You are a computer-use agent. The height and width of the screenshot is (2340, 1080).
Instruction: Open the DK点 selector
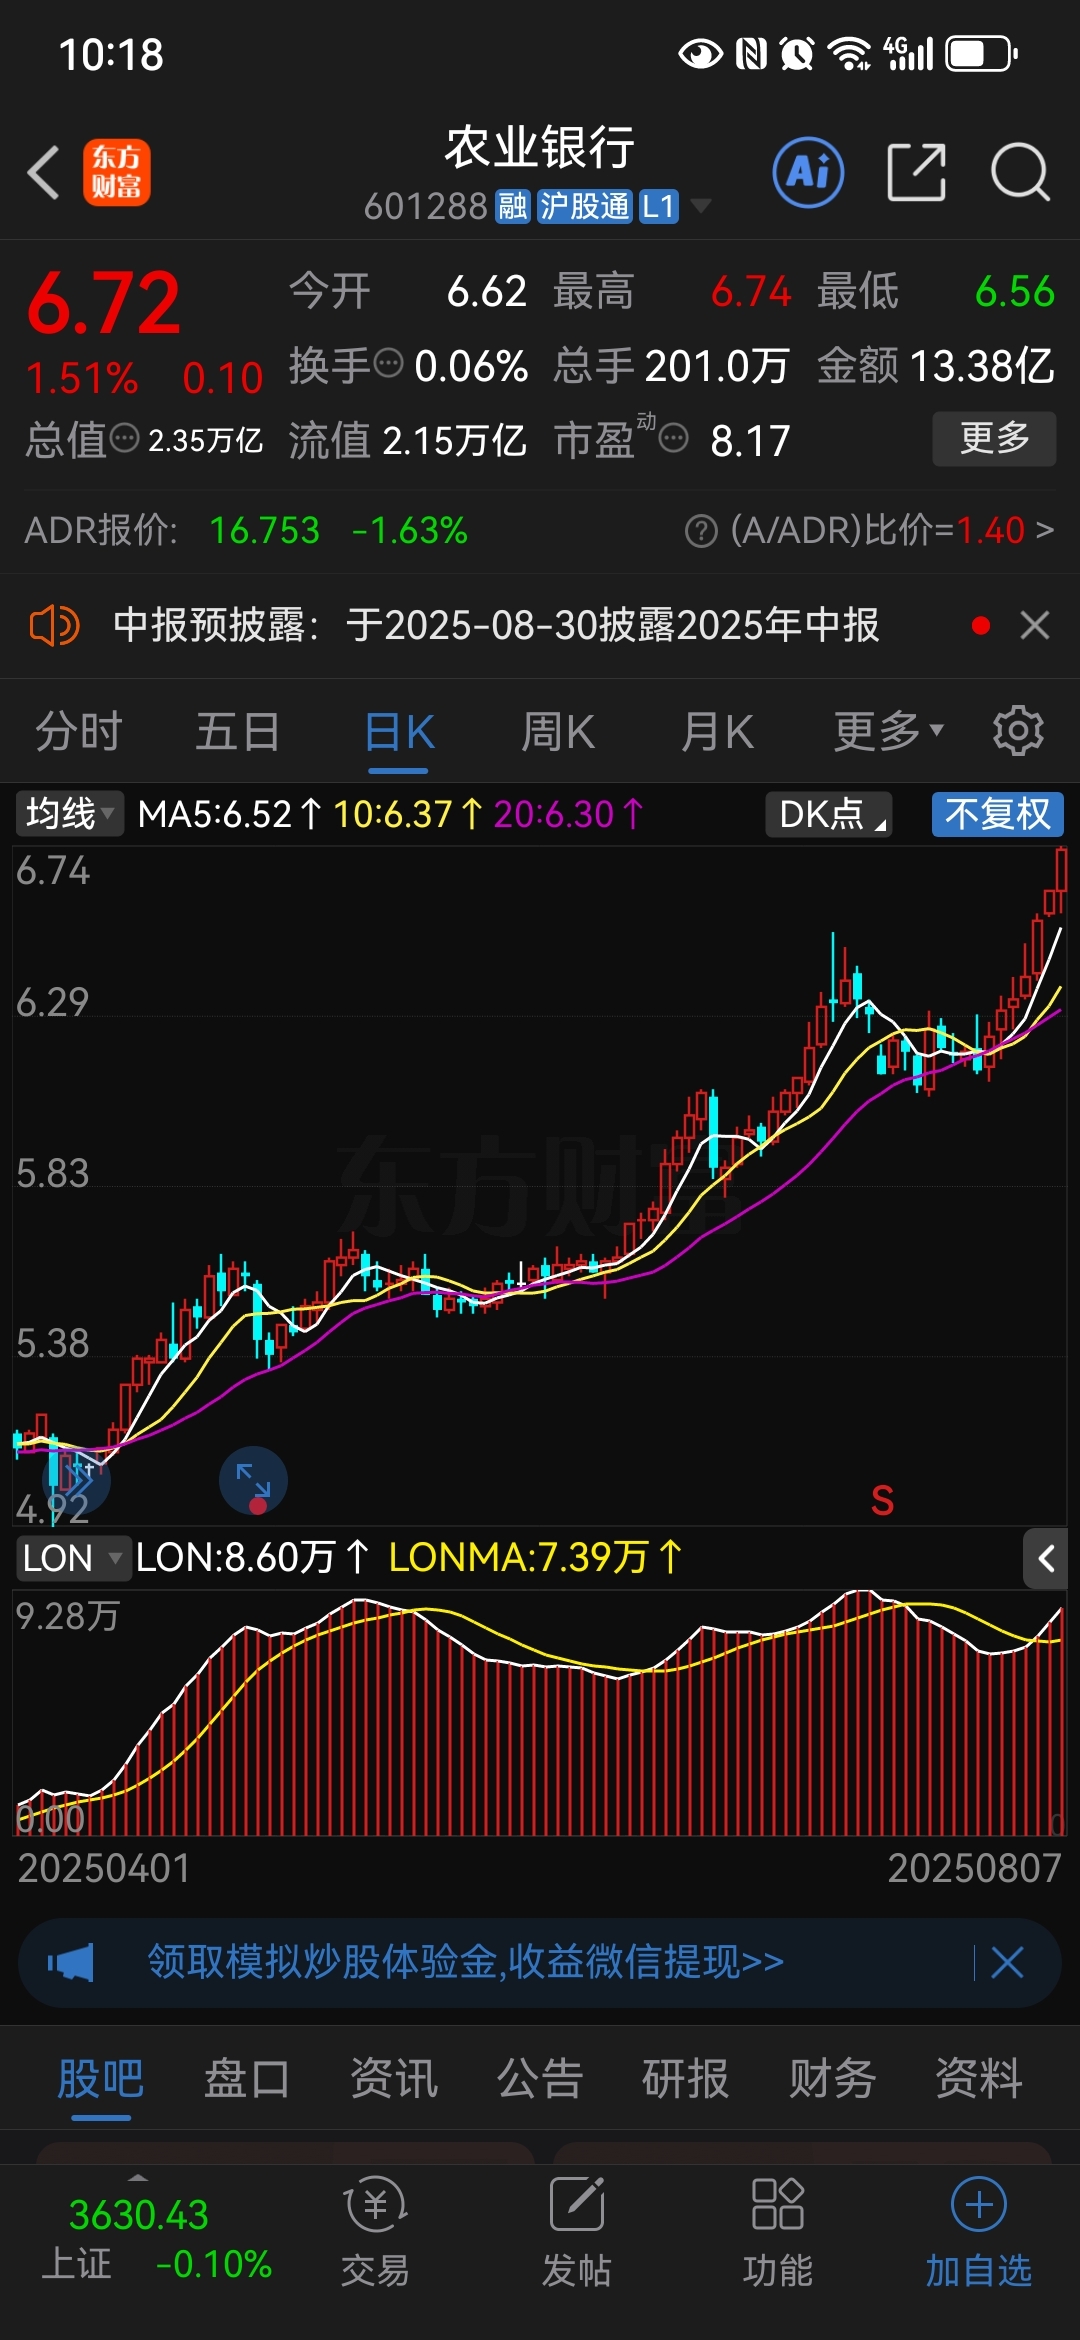pos(829,814)
